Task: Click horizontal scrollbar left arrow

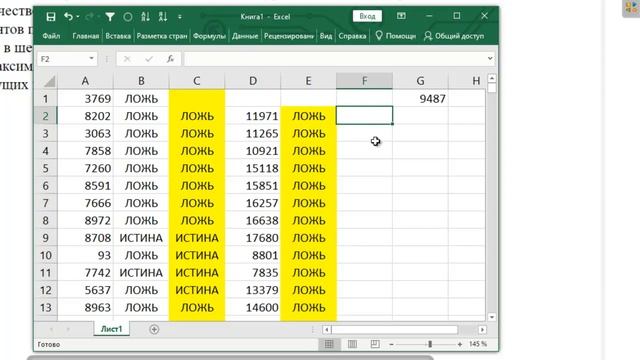Action: (x=326, y=329)
